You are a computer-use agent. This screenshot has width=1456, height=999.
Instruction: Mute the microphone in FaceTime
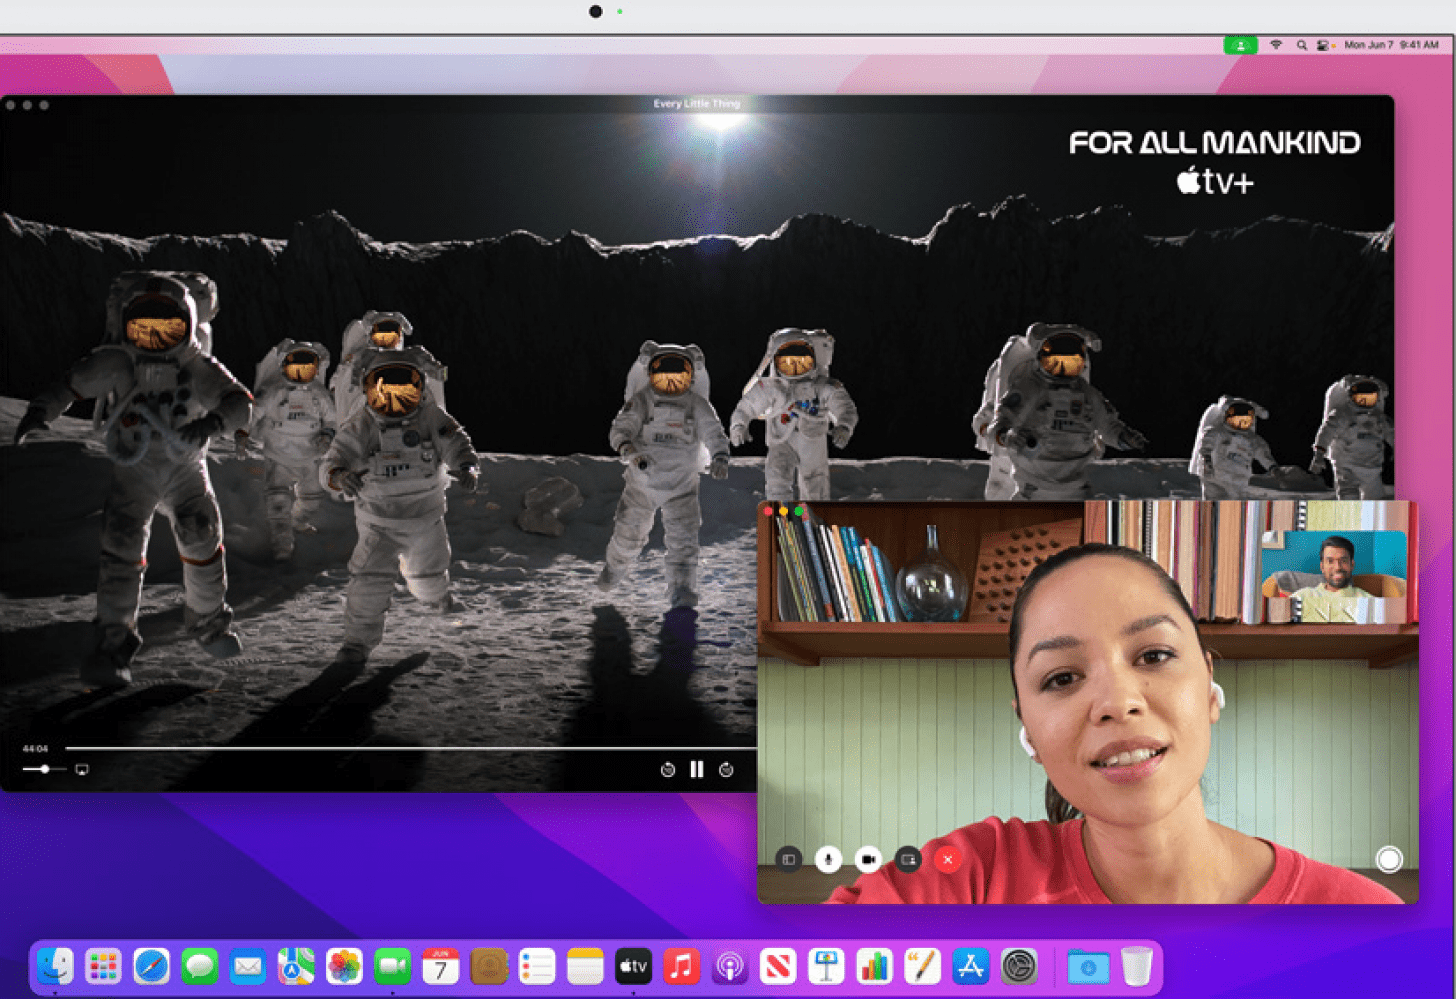(828, 859)
